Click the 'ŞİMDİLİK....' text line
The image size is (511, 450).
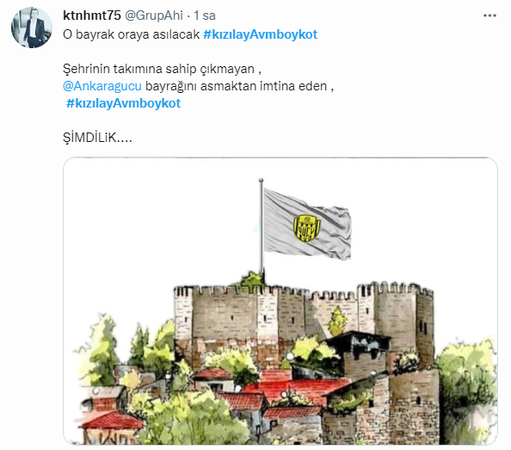pos(97,137)
